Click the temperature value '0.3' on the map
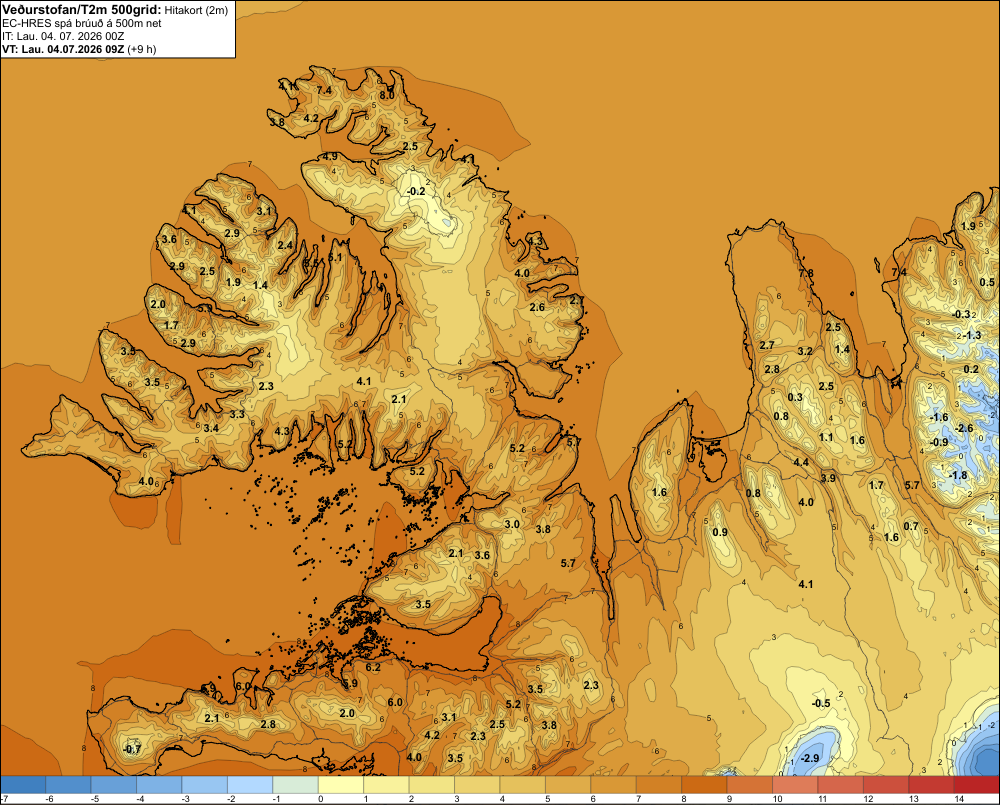Viewport: 1000px width, 805px height. pyautogui.click(x=795, y=397)
